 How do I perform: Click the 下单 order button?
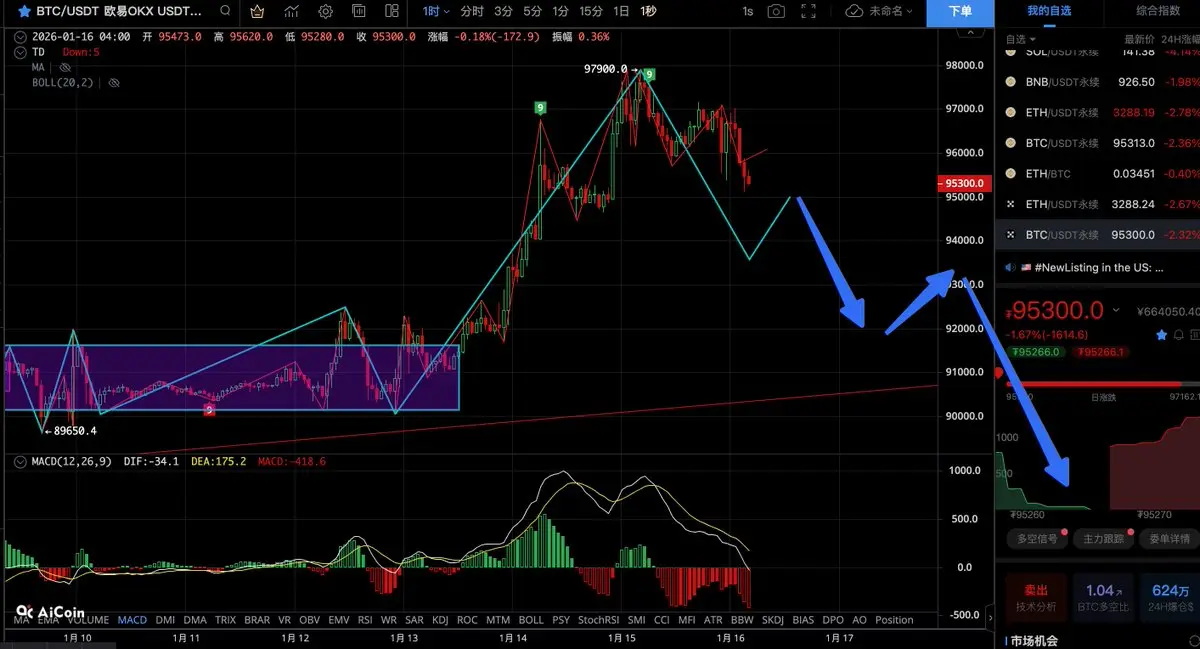pyautogui.click(x=959, y=11)
